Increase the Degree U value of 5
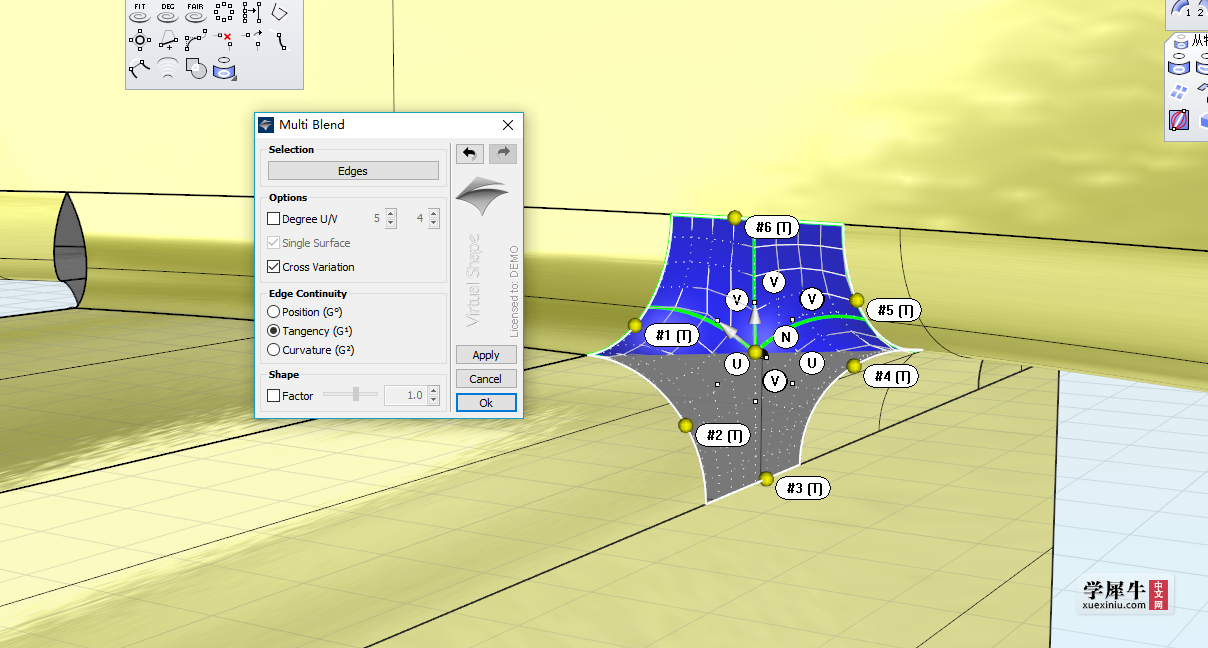 click(391, 214)
